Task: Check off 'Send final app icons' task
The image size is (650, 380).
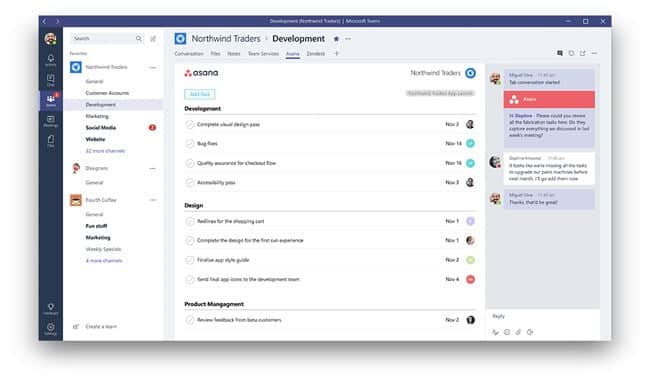Action: (190, 279)
